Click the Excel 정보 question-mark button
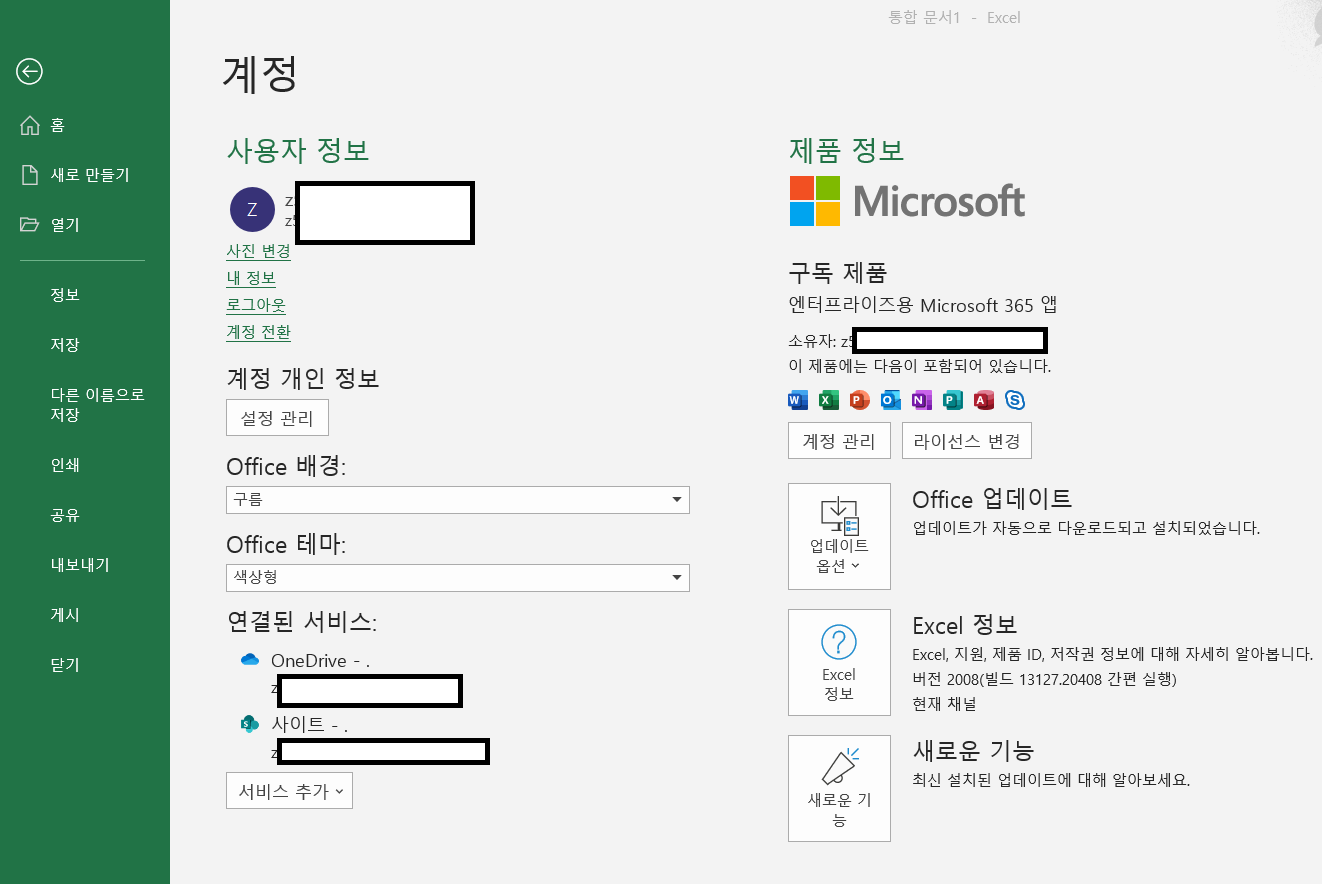 (x=839, y=662)
